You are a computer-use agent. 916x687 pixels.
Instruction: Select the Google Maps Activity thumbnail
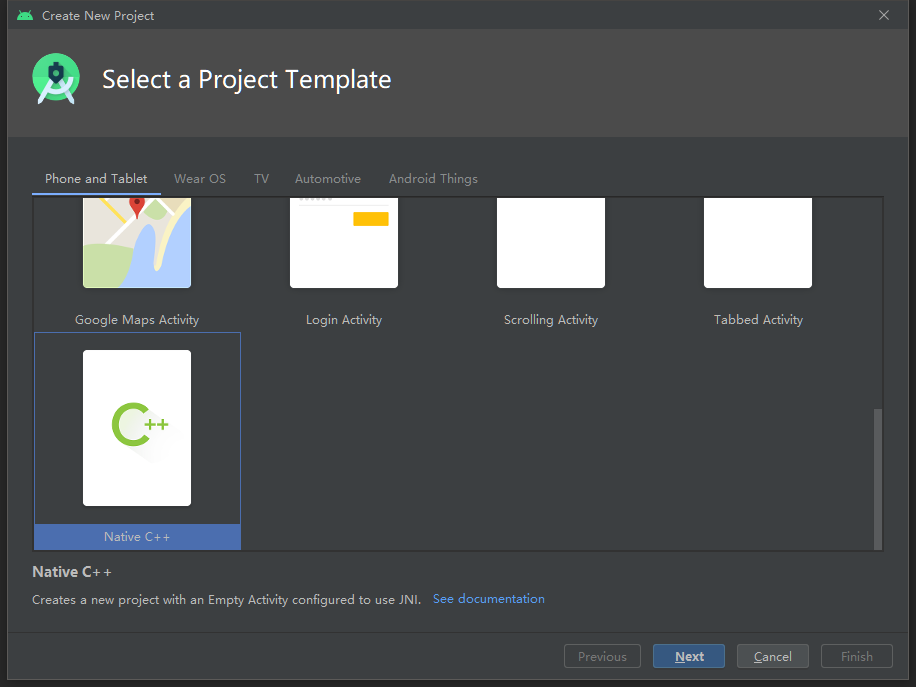[x=137, y=242]
